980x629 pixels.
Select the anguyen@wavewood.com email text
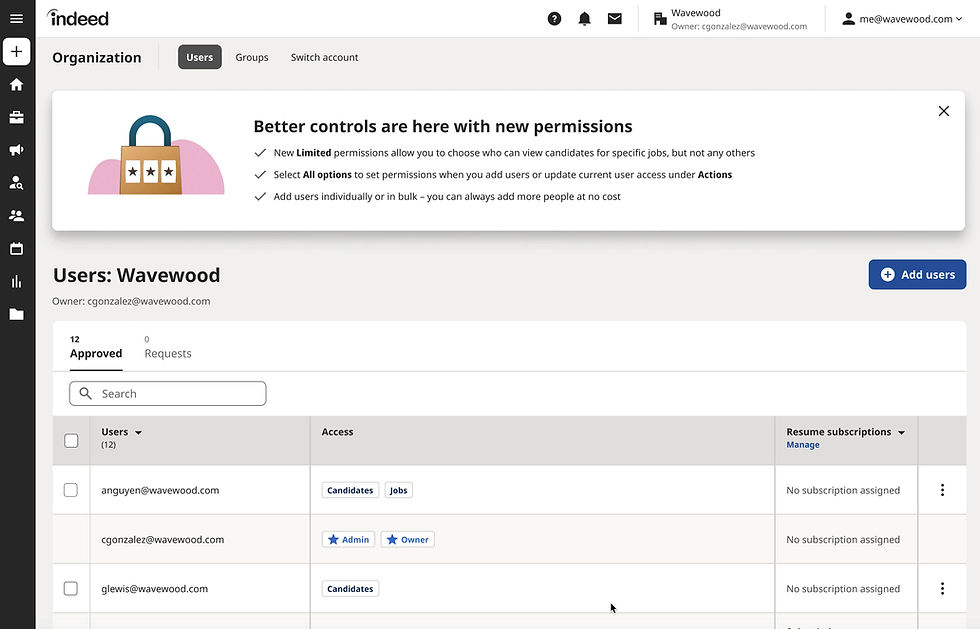click(160, 490)
